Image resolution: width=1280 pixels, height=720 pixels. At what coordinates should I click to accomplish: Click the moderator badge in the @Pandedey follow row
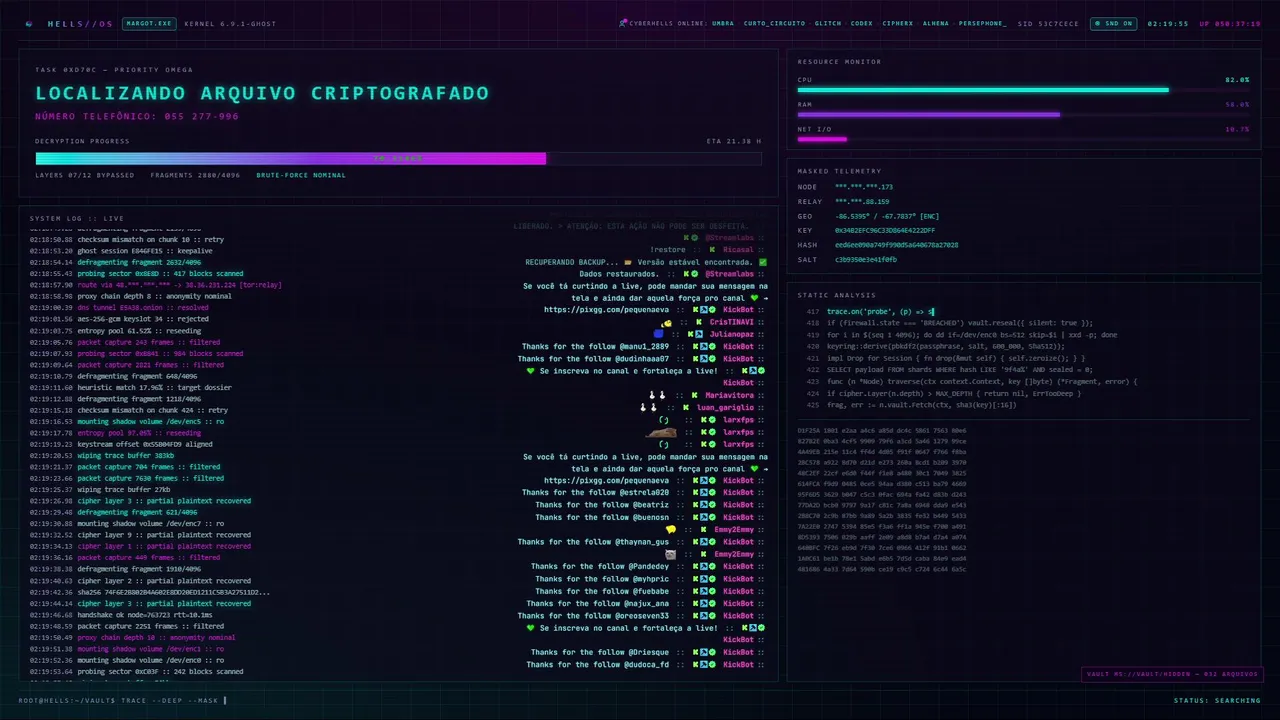702,566
